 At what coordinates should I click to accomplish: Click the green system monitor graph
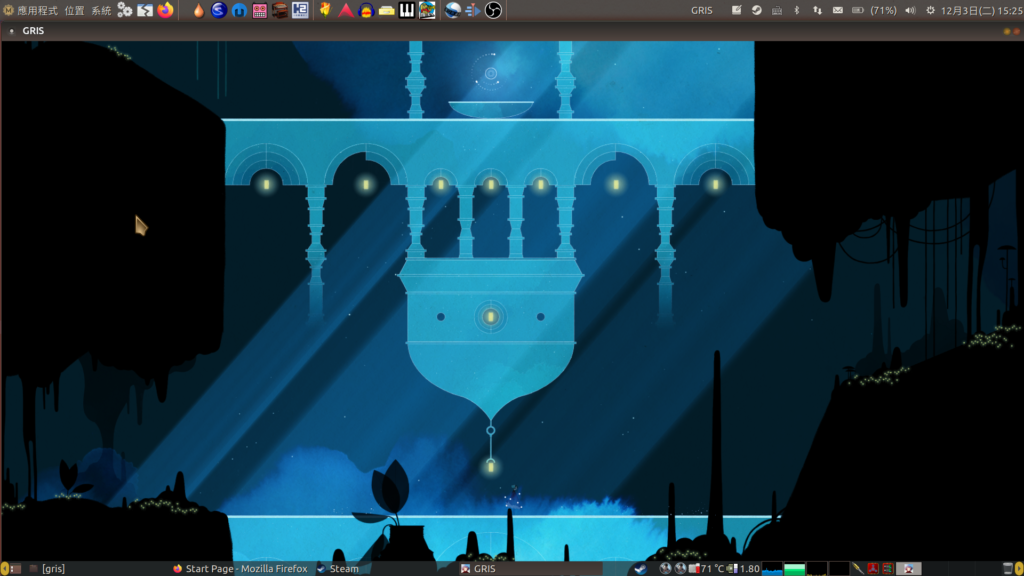click(x=794, y=569)
